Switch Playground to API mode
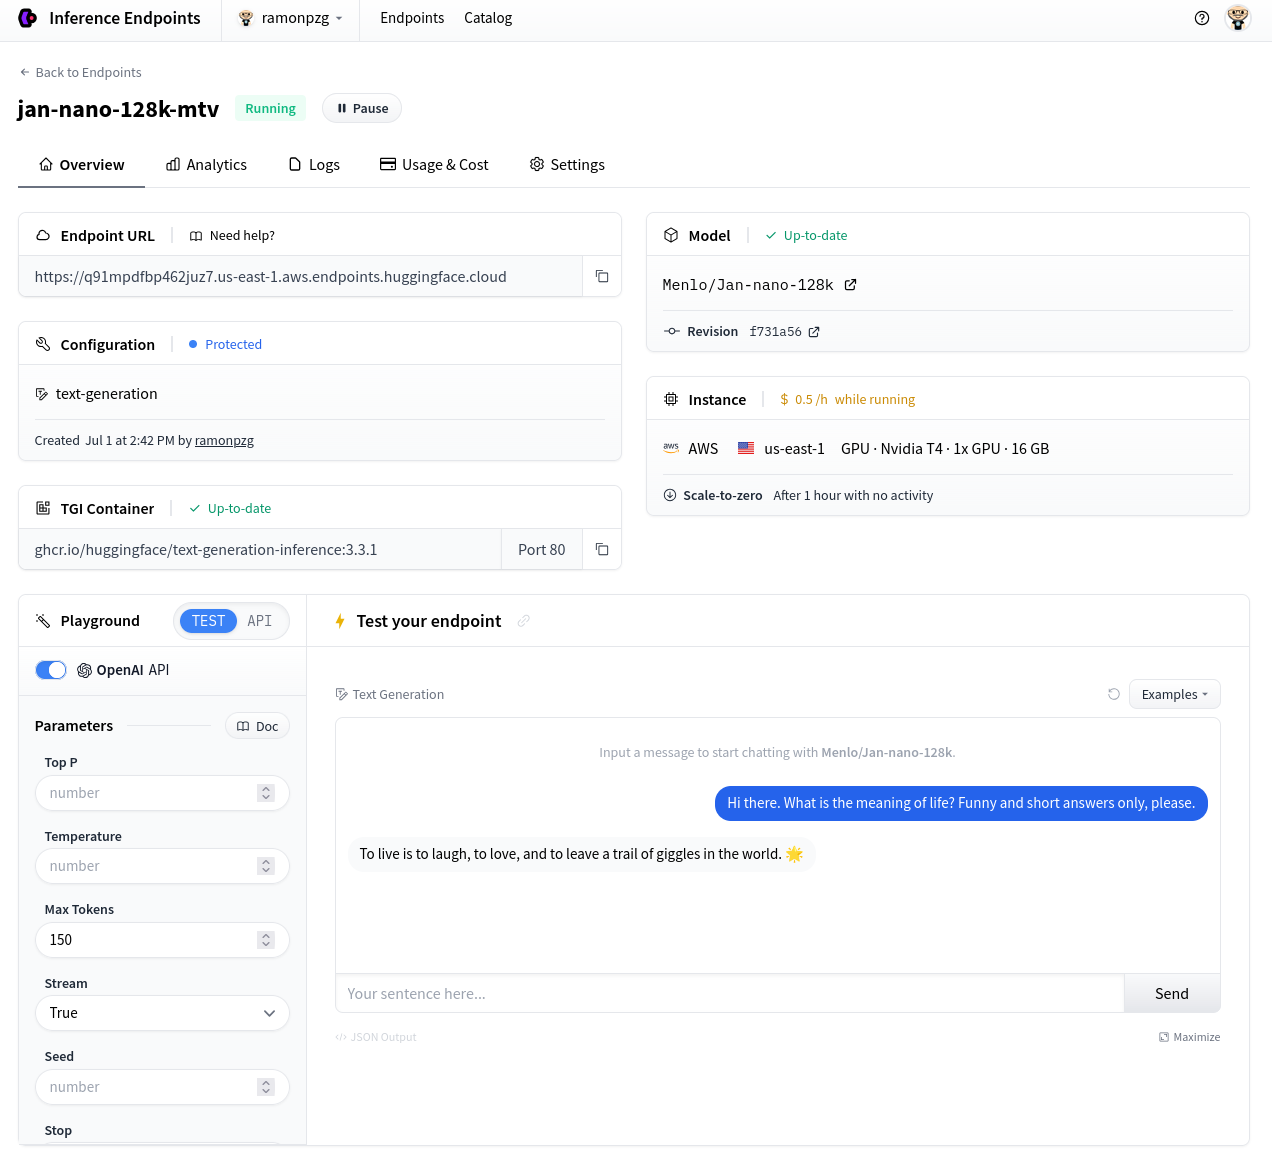This screenshot has width=1272, height=1170. click(260, 621)
